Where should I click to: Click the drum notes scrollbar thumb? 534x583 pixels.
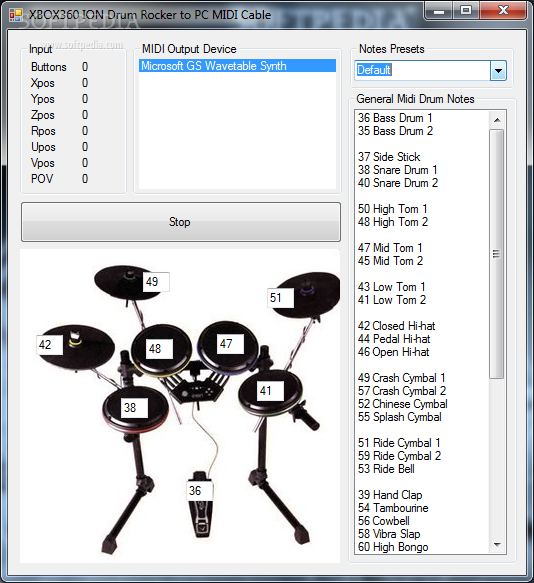(496, 254)
